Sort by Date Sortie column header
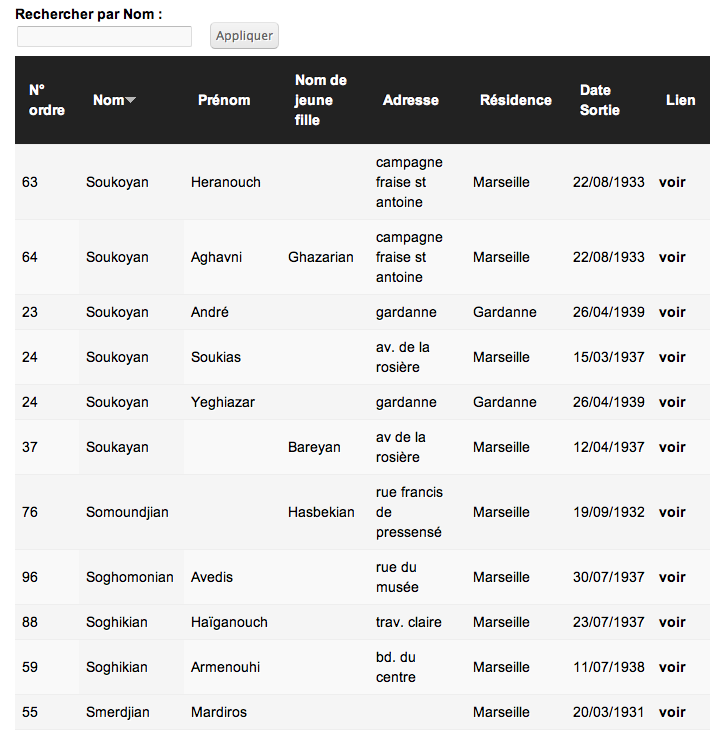The image size is (725, 730). tap(599, 100)
